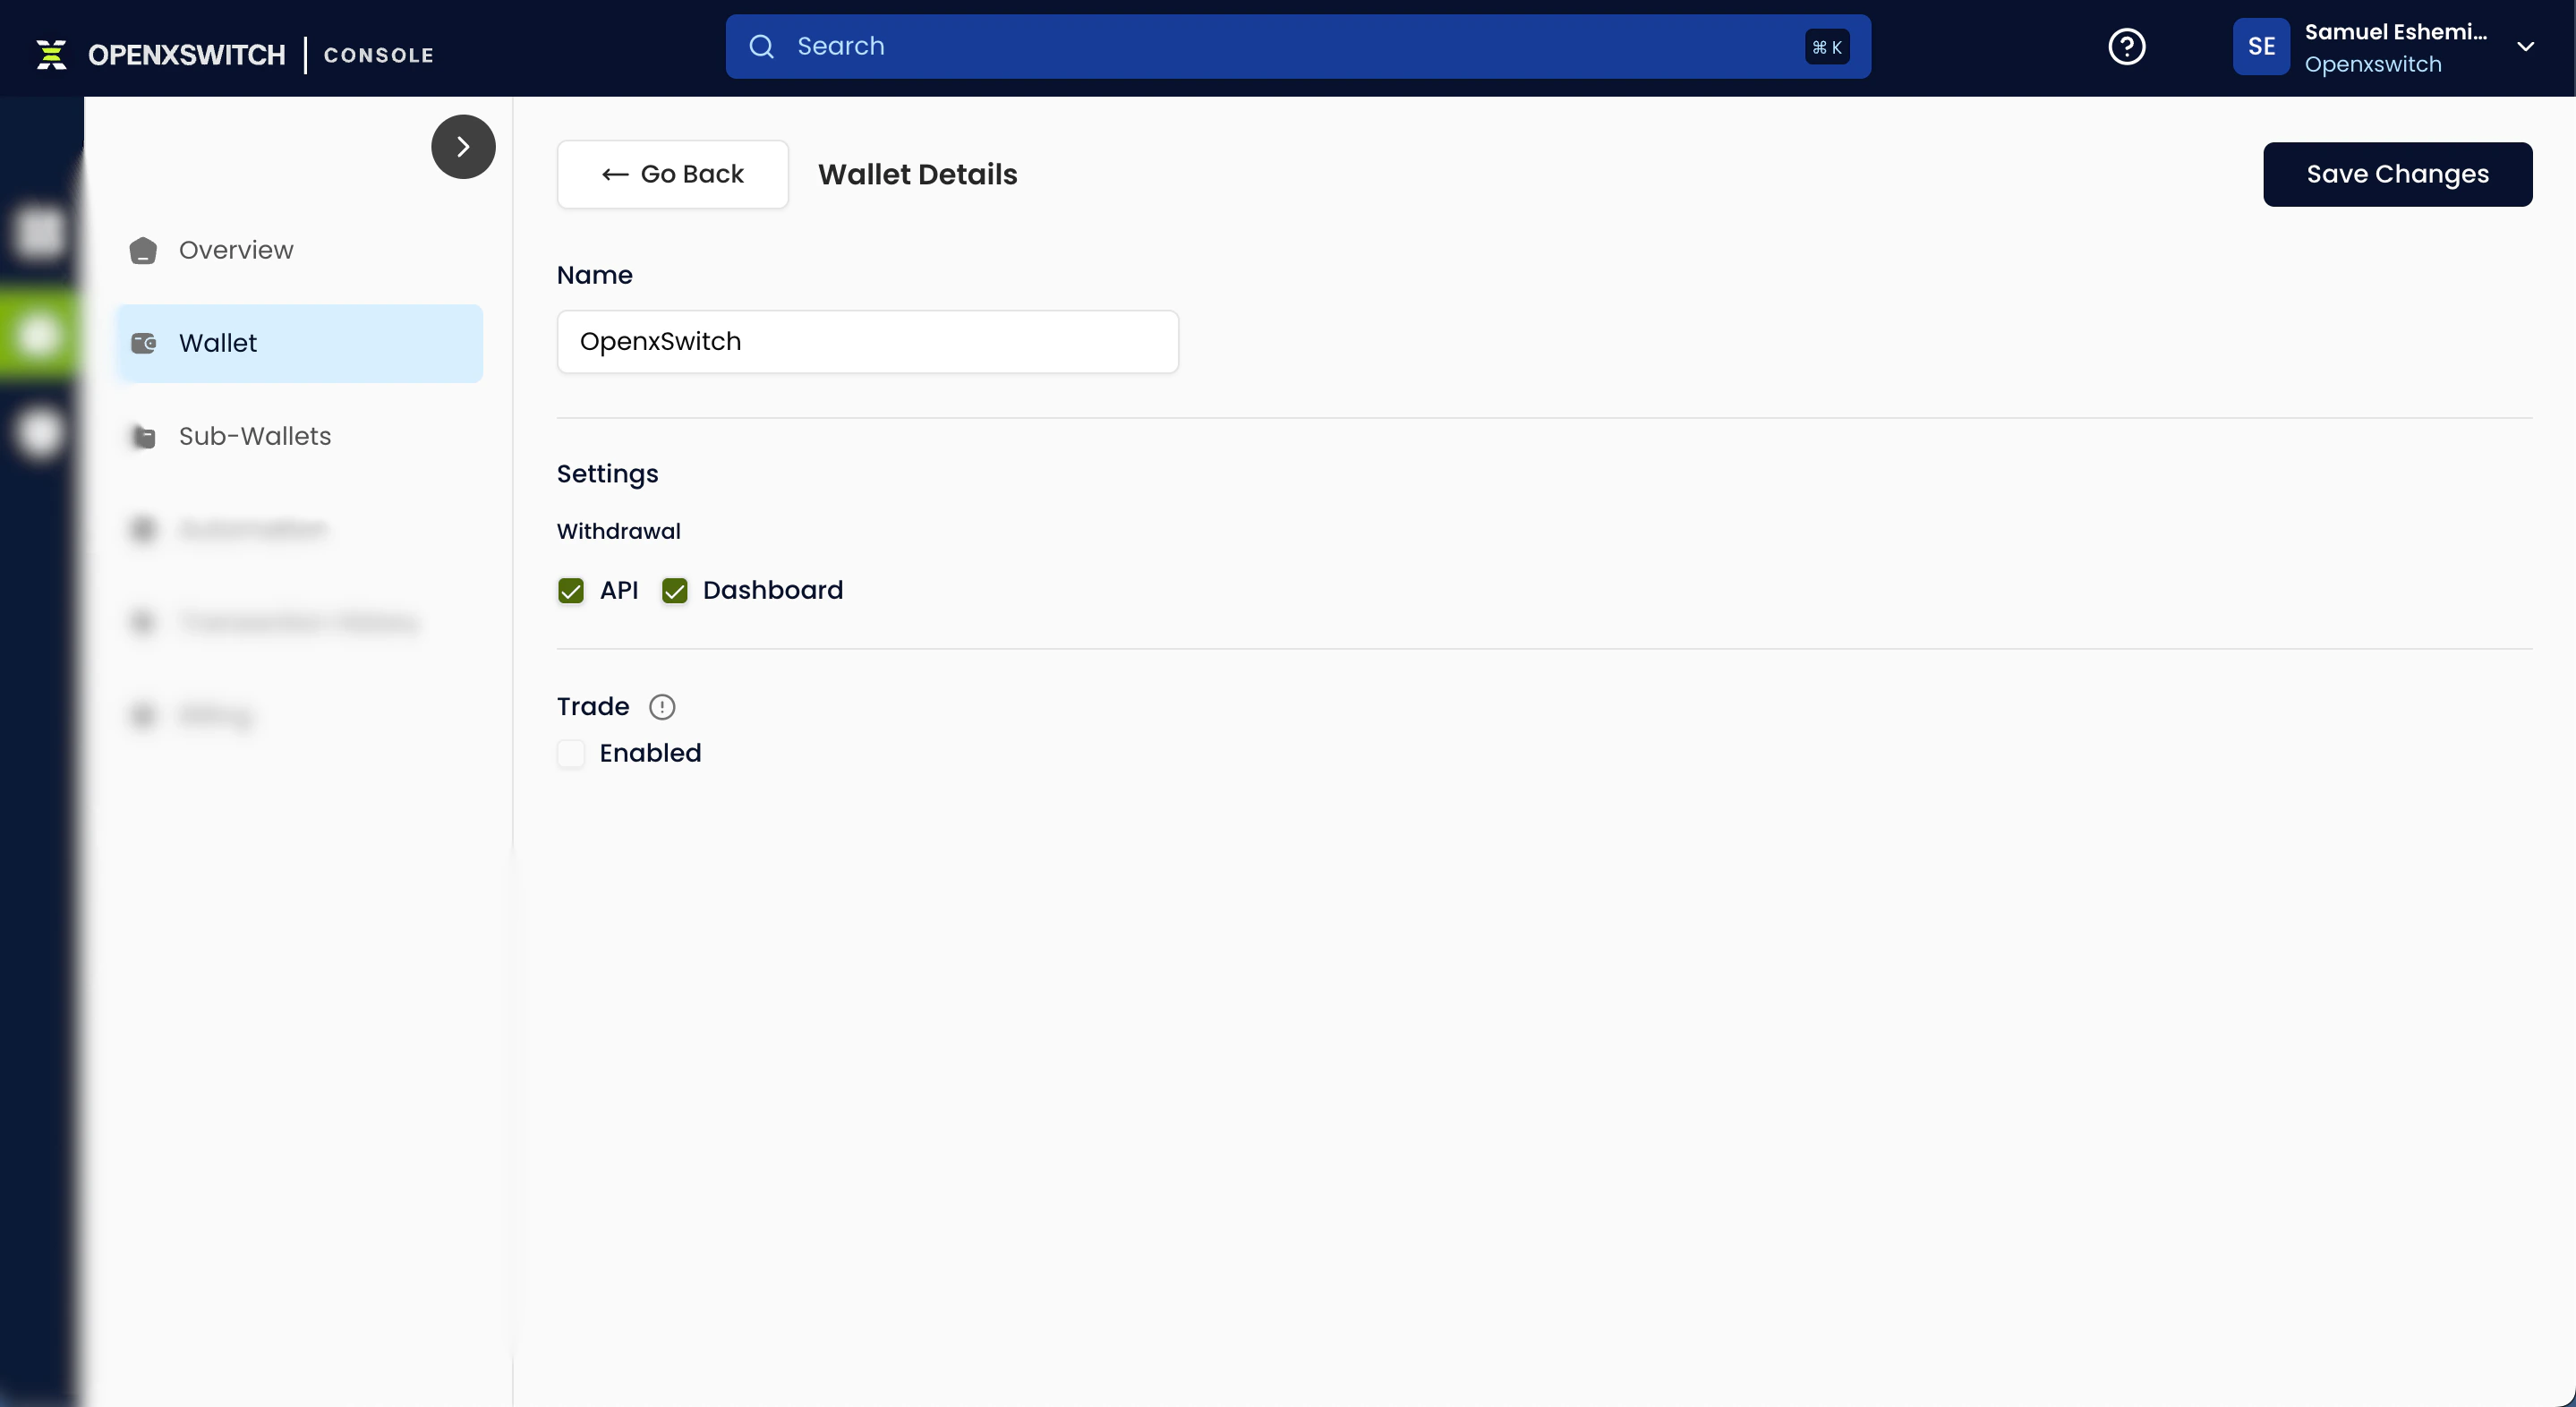Open the Overview menu item
Screen dimensions: 2576x1407
tap(300, 250)
